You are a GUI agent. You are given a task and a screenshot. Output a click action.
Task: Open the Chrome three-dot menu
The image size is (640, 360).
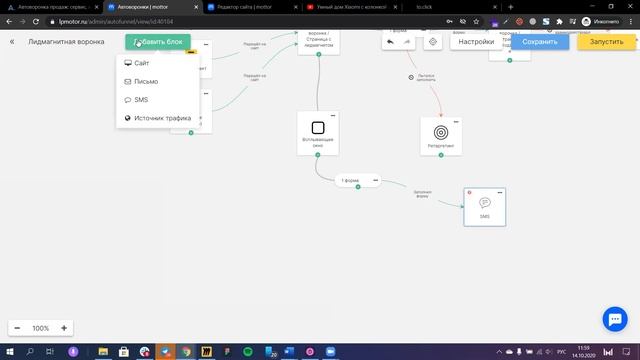point(631,22)
